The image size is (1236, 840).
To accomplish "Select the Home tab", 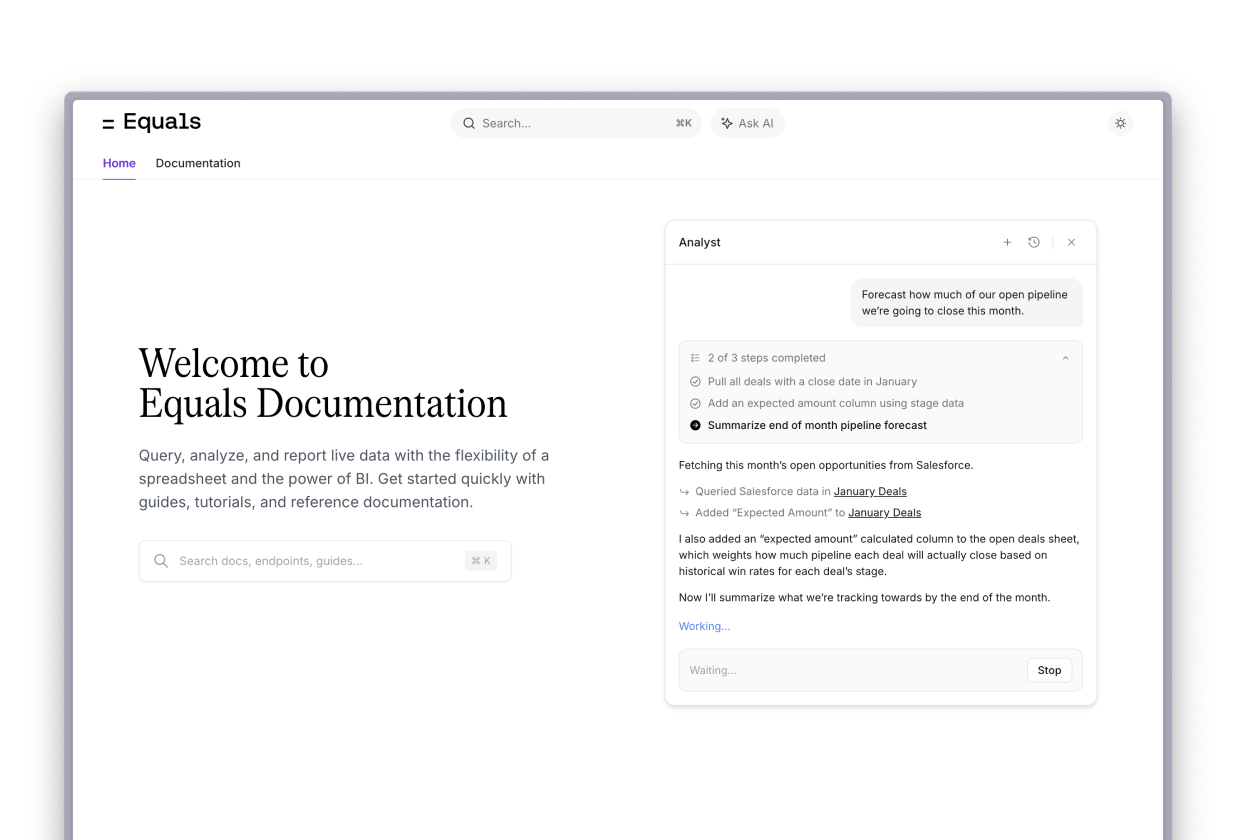I will tap(119, 163).
